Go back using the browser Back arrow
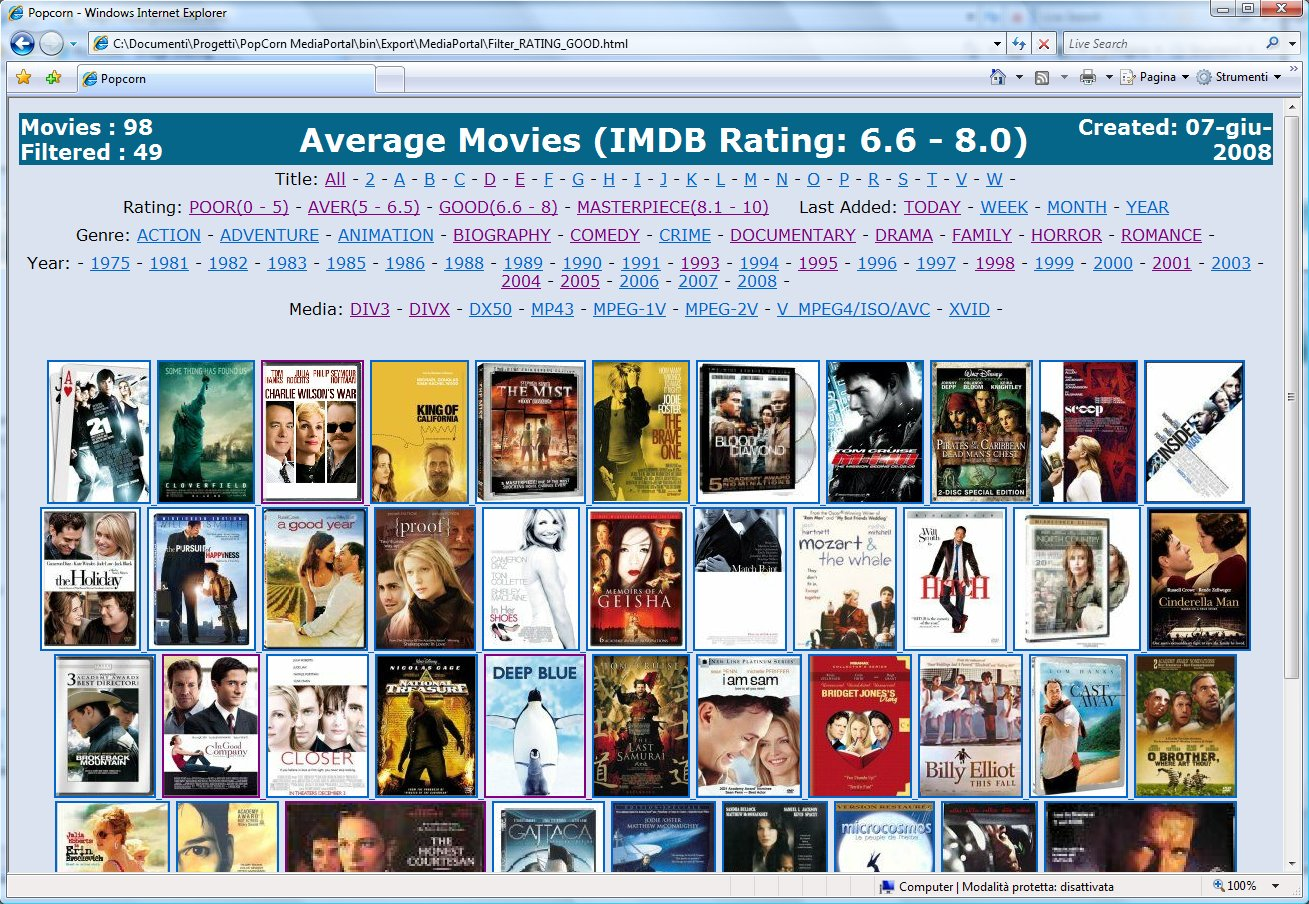 (22, 44)
